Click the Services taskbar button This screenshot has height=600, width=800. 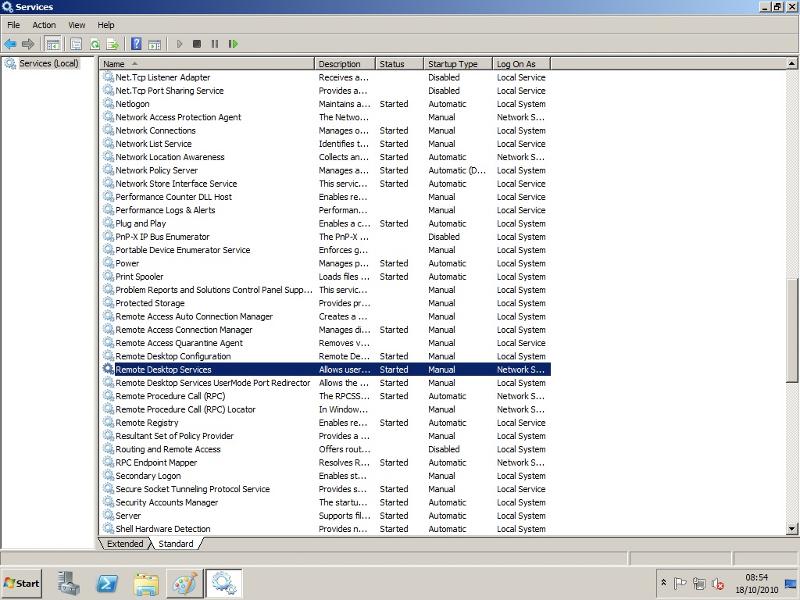(223, 583)
